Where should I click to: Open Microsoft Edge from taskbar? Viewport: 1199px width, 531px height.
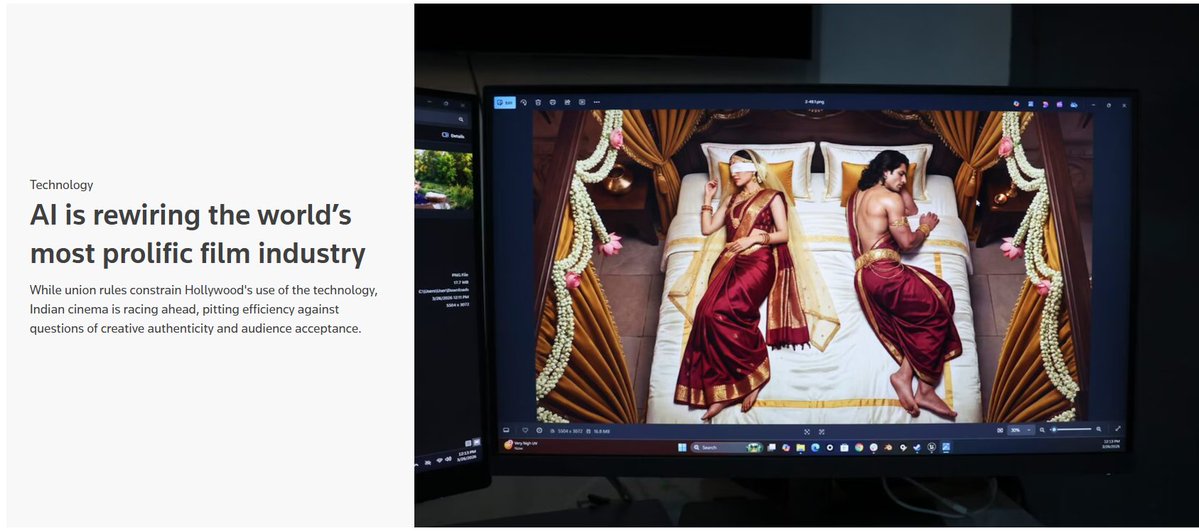tap(815, 448)
